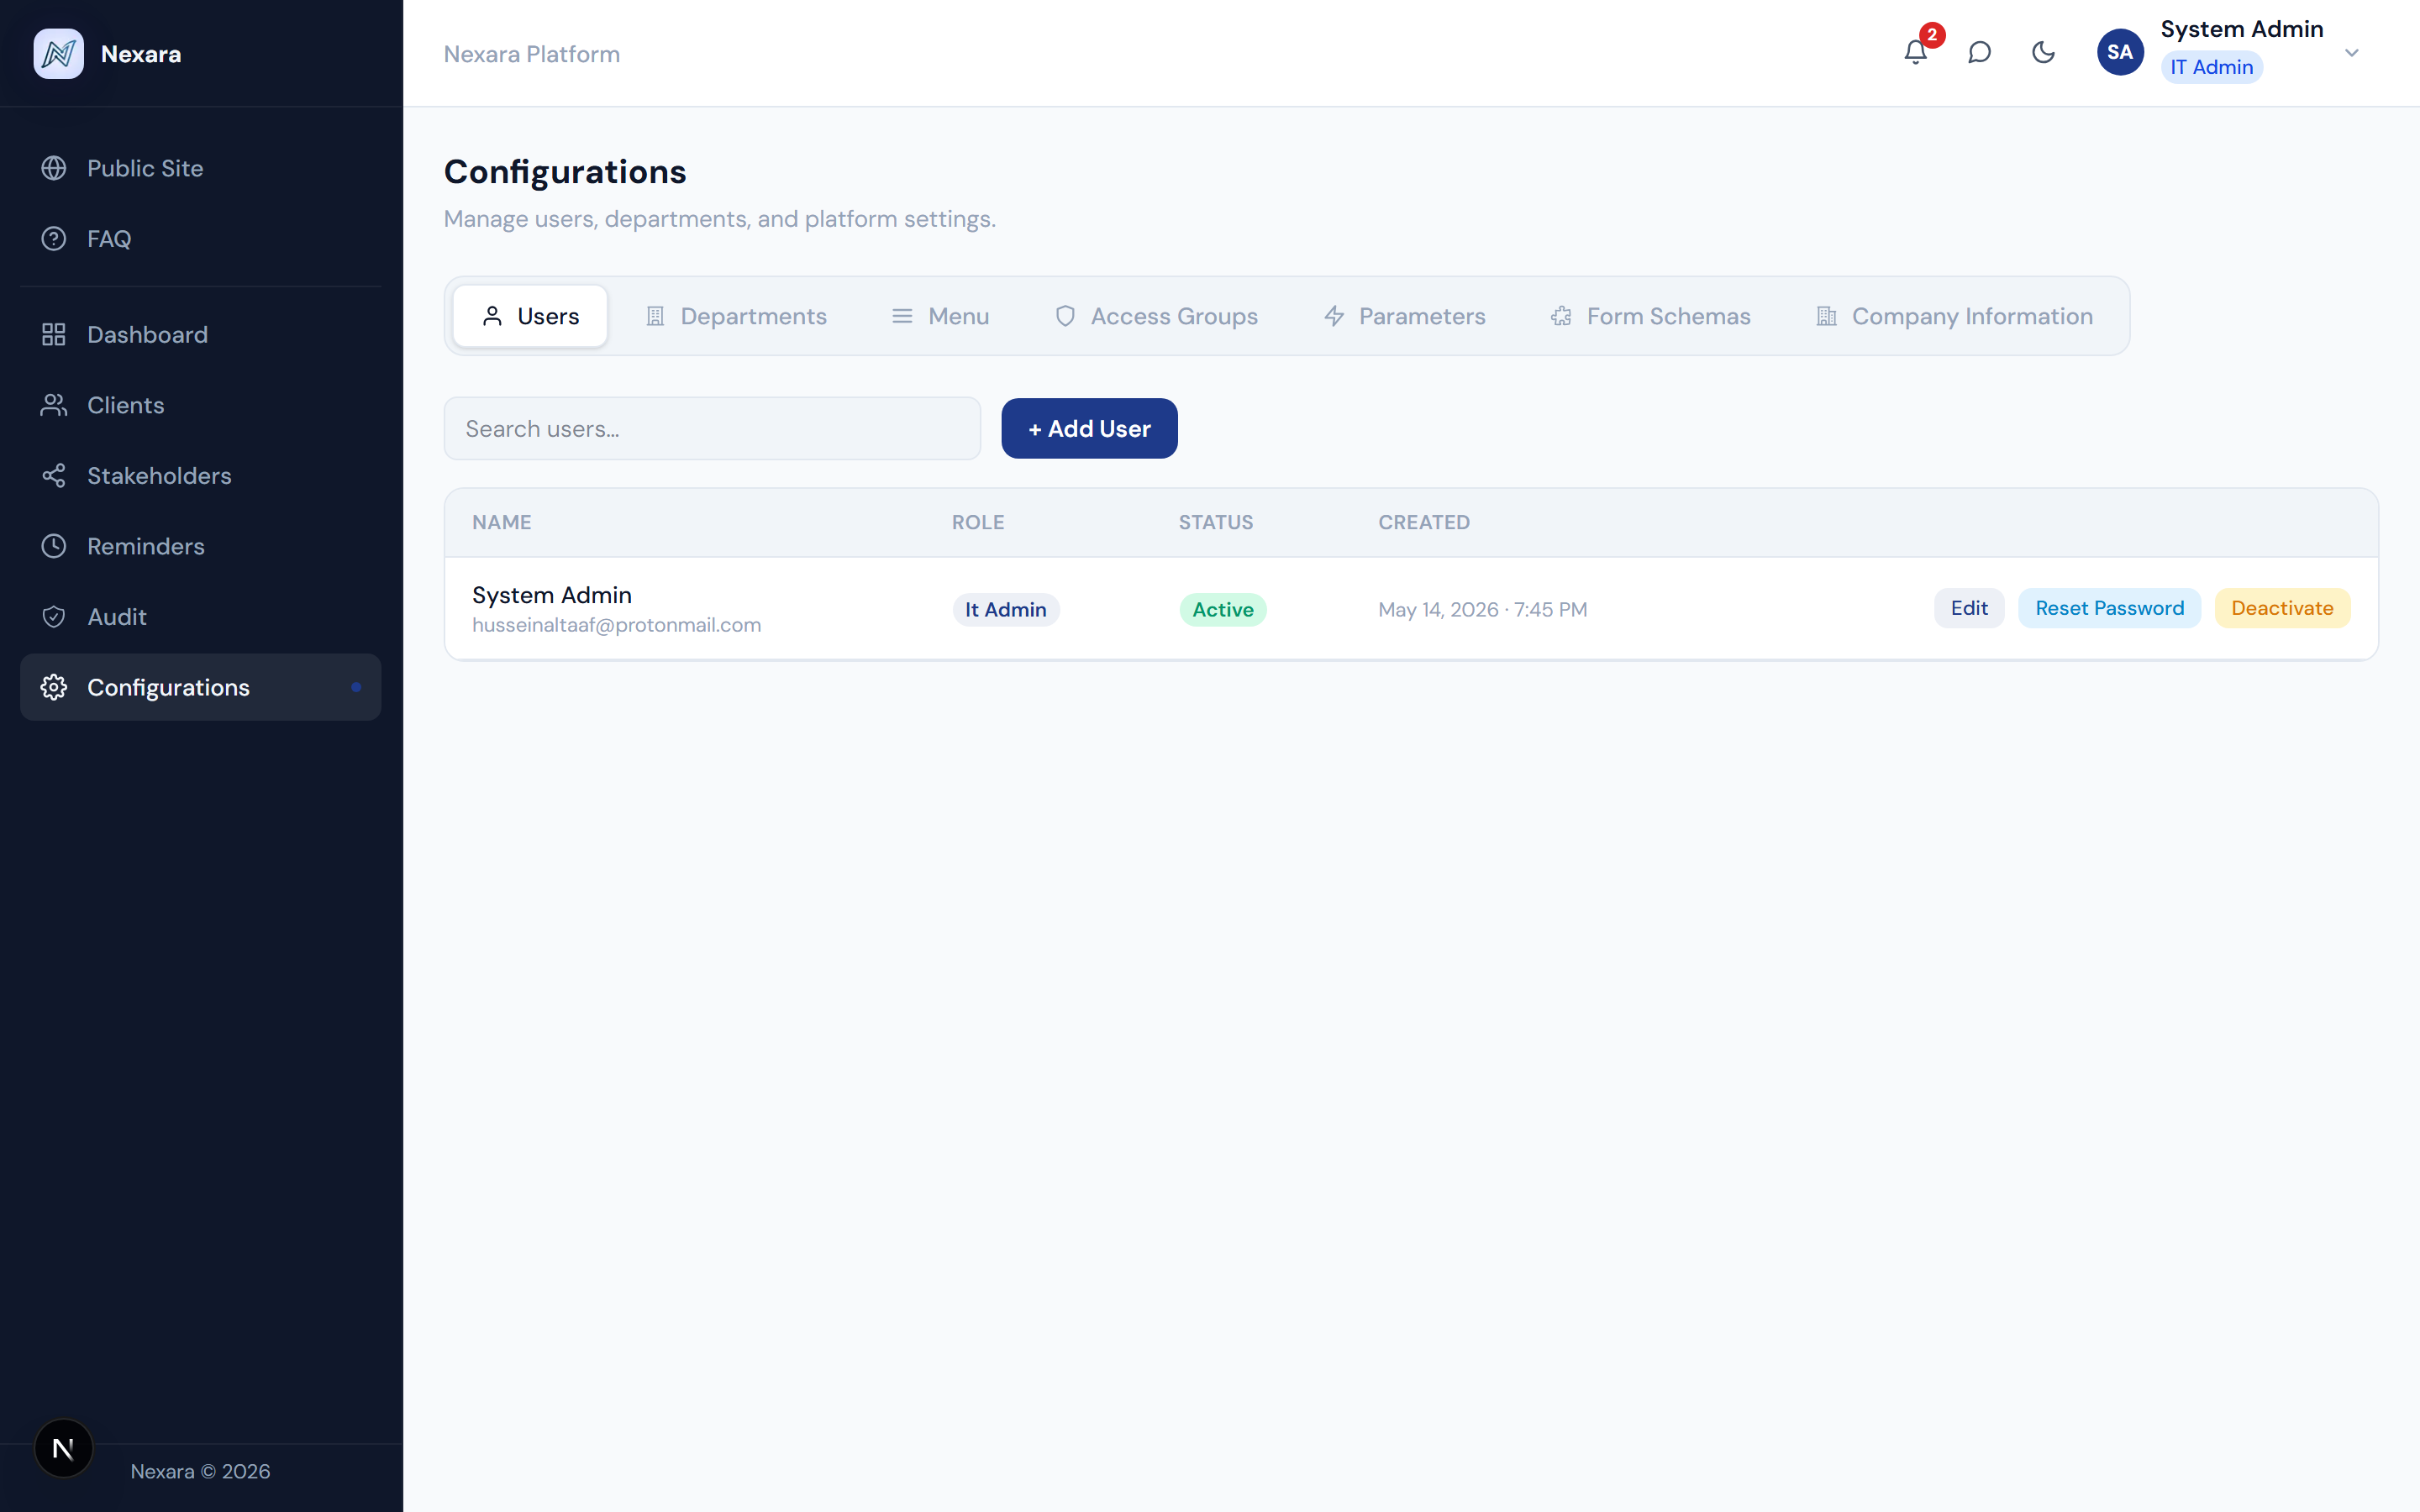Viewport: 2420px width, 1512px height.
Task: Edit the System Admin user
Action: [x=1968, y=608]
